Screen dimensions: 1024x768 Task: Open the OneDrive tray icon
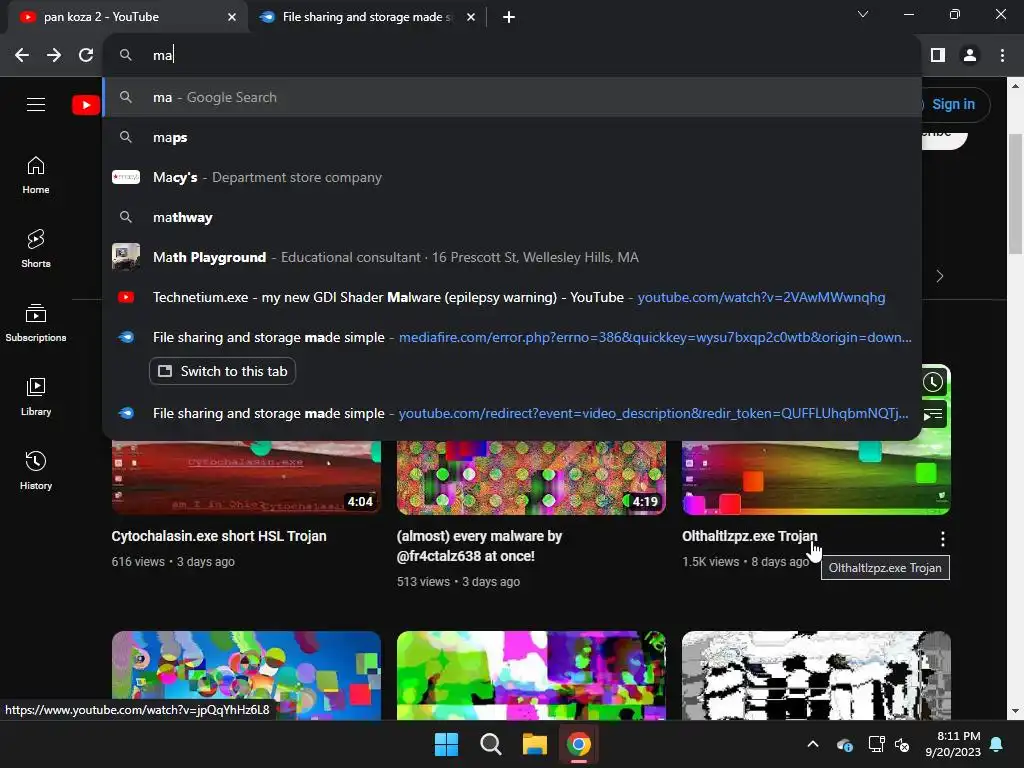(844, 744)
